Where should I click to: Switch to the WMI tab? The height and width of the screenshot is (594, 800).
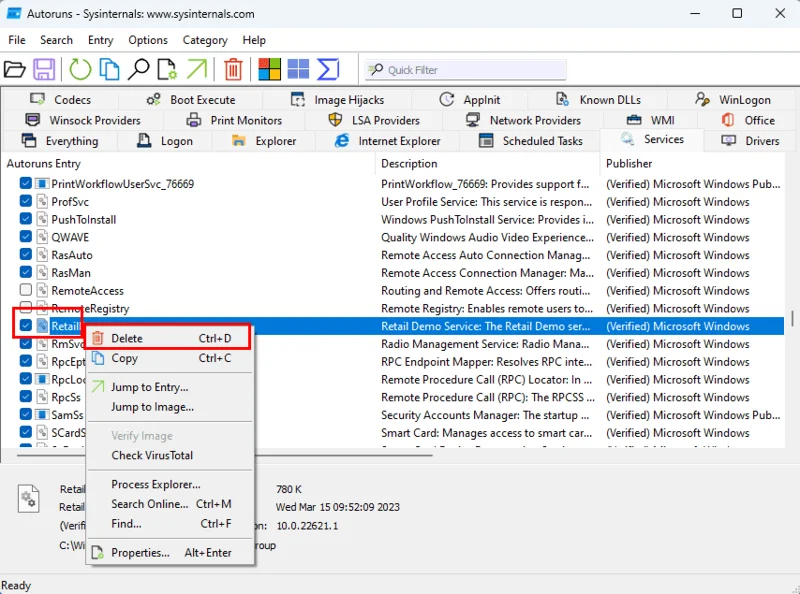point(650,120)
